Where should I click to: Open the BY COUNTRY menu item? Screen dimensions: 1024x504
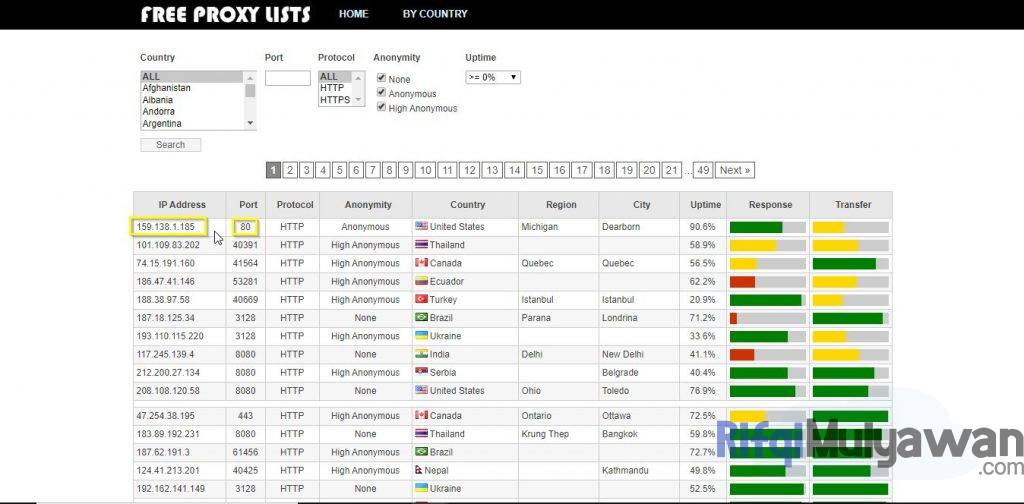point(435,14)
